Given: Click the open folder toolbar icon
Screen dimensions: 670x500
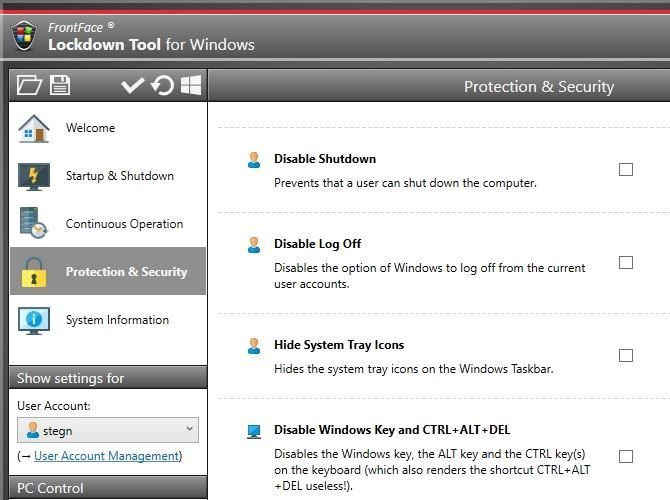Looking at the screenshot, I should 29,86.
